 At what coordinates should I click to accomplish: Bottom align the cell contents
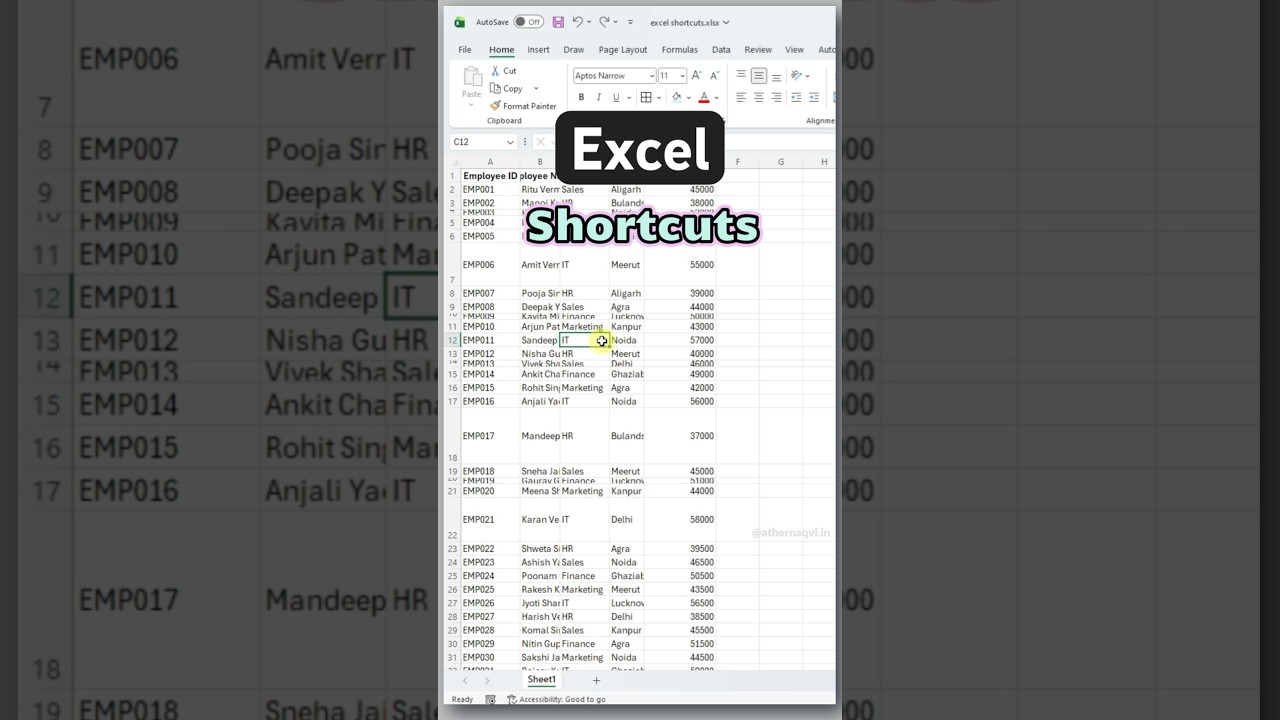click(x=776, y=77)
